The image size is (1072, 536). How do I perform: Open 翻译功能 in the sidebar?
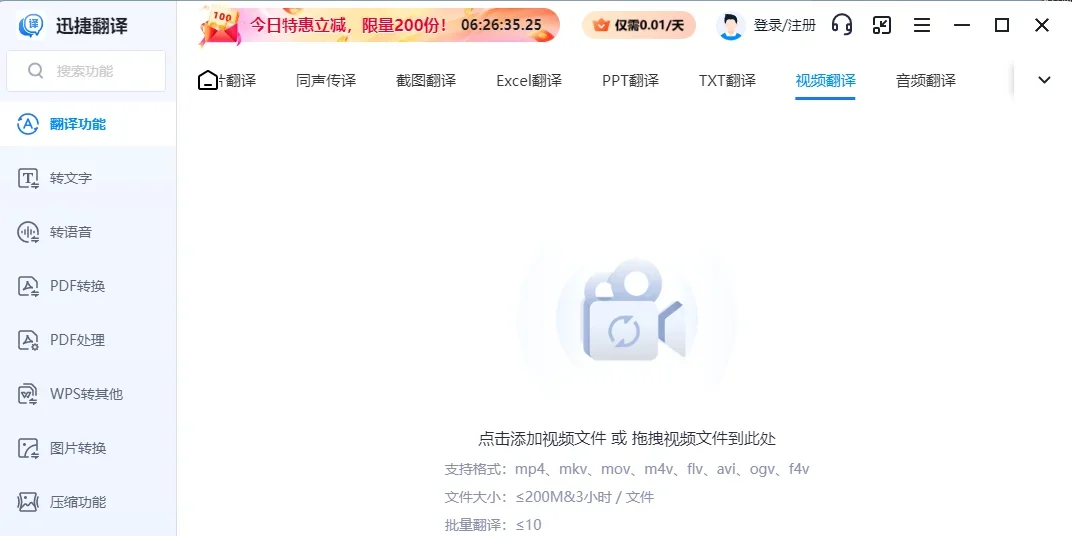[x=88, y=124]
